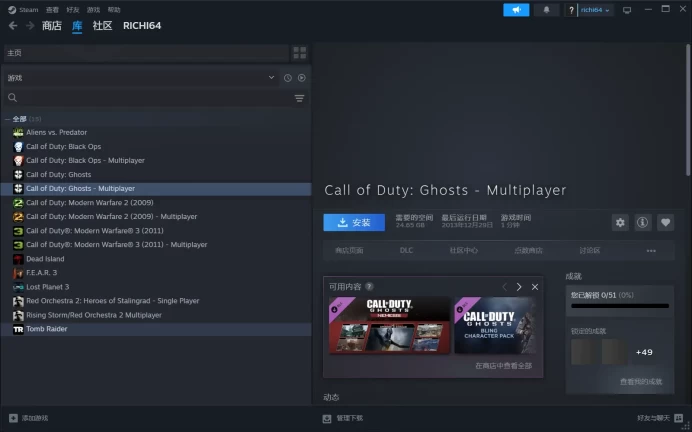Select Rising Storm/Red Orchestra 2 Multiplayer
The height and width of the screenshot is (432, 692).
click(94, 315)
